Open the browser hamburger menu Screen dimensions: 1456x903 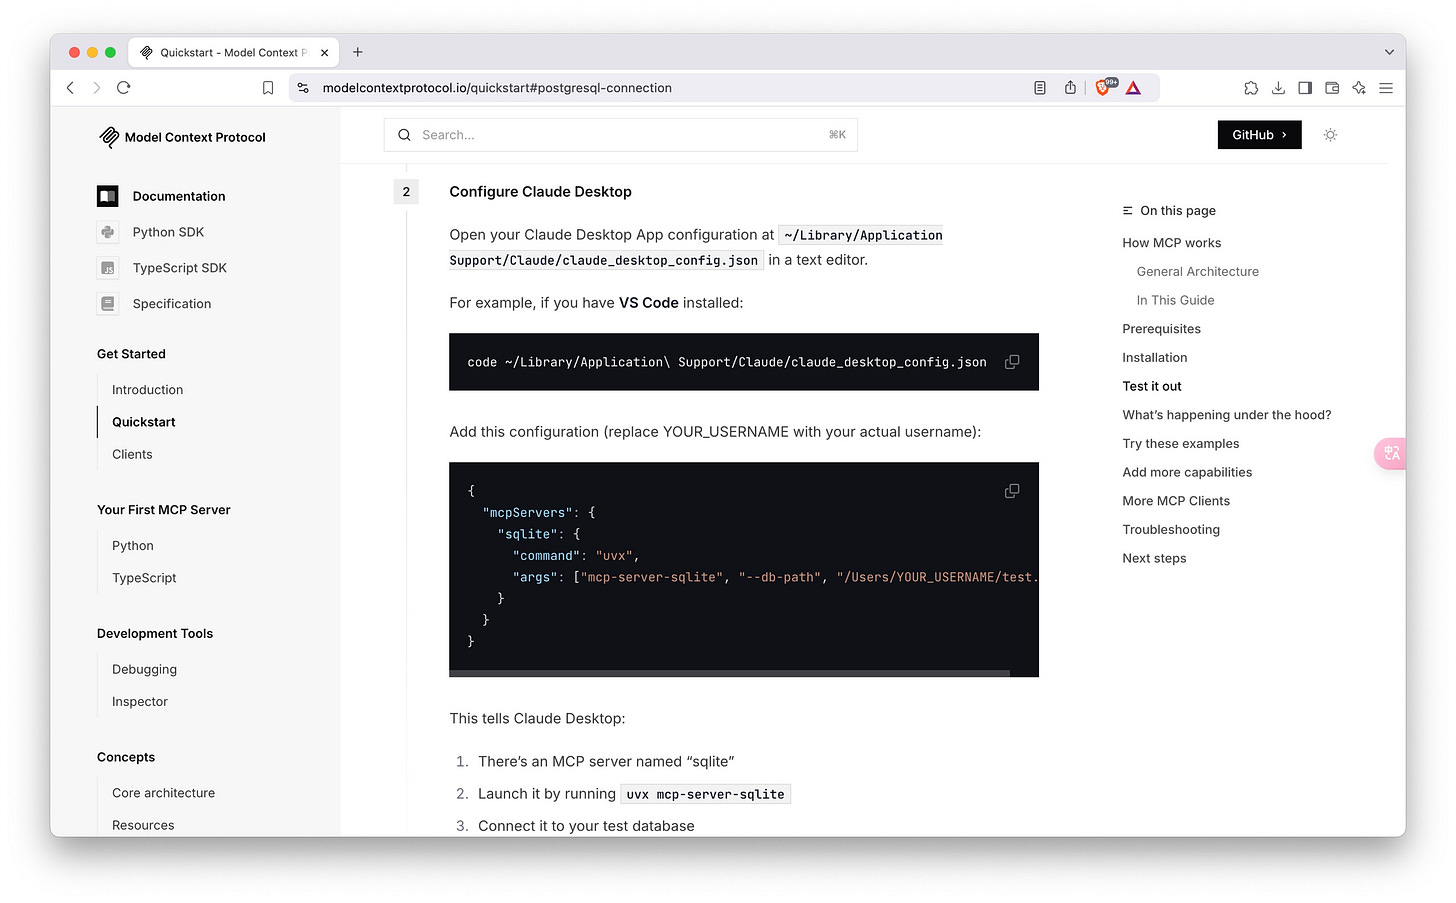click(1386, 88)
